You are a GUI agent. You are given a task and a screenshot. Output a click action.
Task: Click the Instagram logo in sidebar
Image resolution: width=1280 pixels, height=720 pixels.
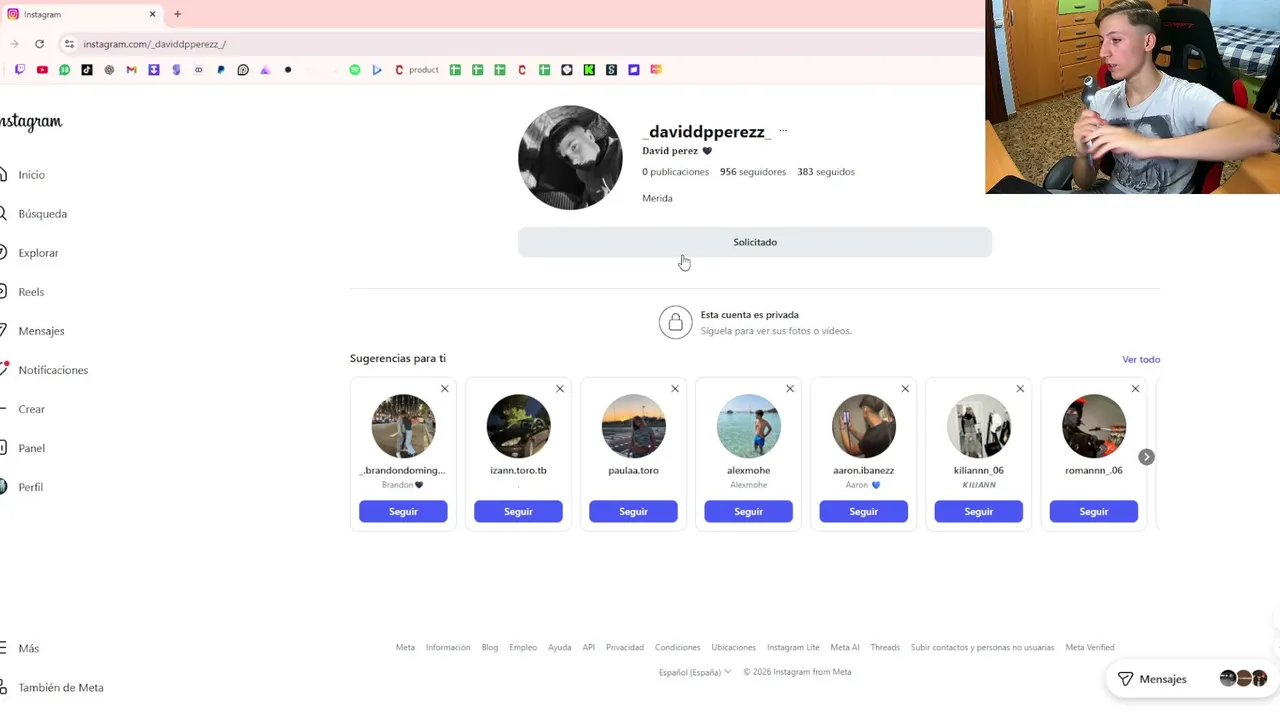point(31,122)
